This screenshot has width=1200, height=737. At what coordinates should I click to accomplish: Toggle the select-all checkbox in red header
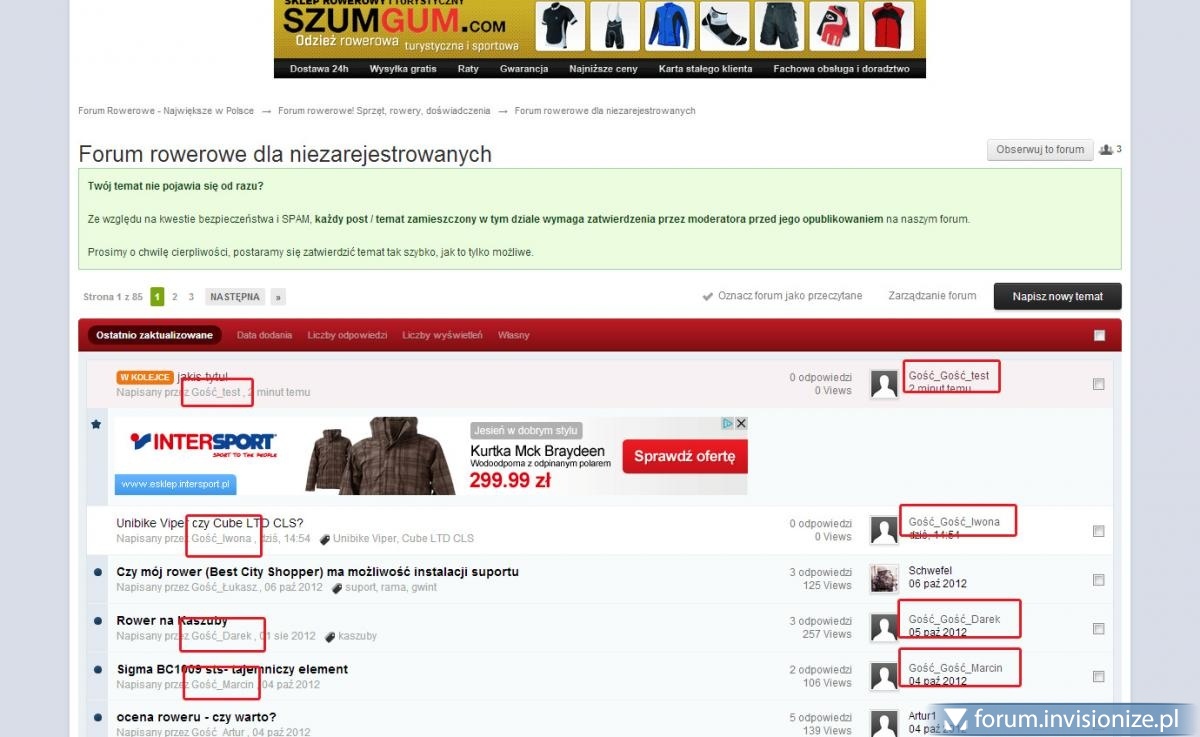click(1099, 335)
